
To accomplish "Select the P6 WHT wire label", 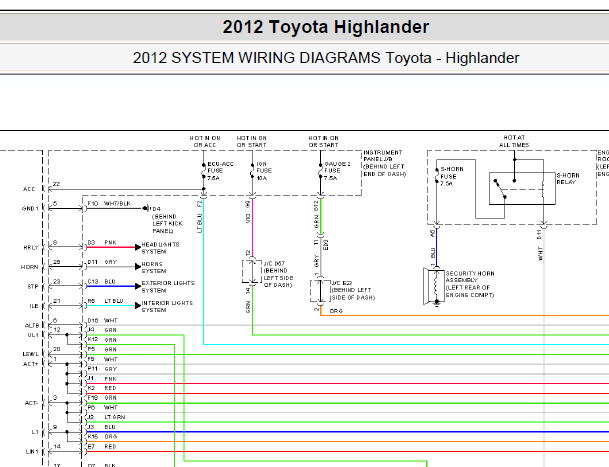I will [103, 408].
